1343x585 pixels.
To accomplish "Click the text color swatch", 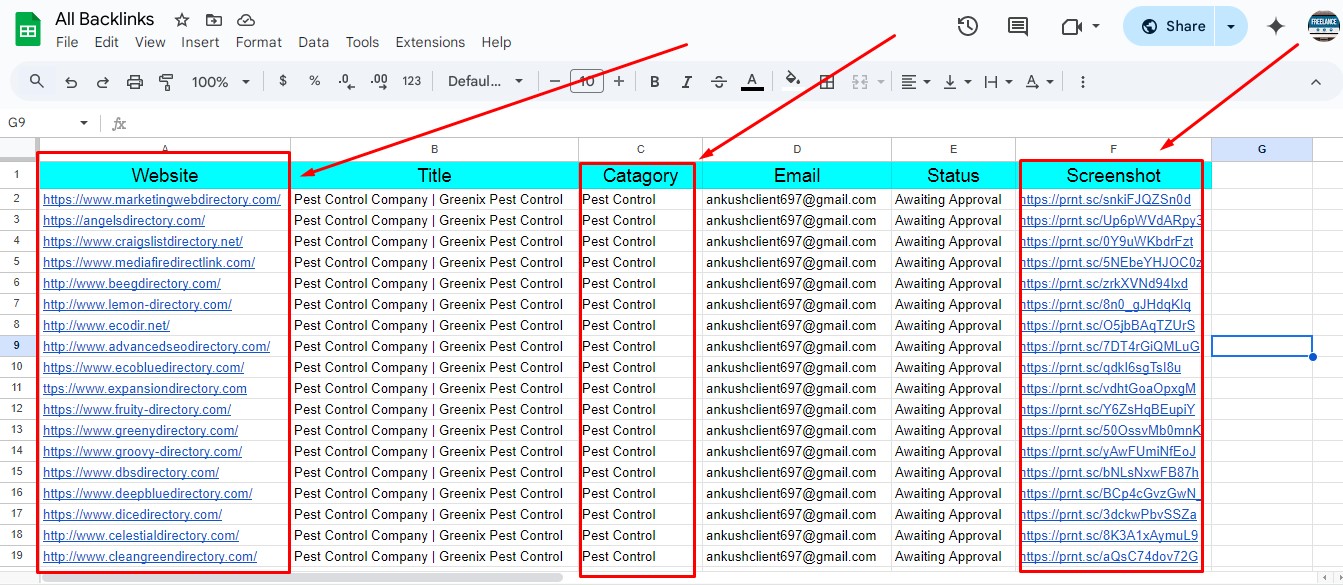I will [752, 81].
